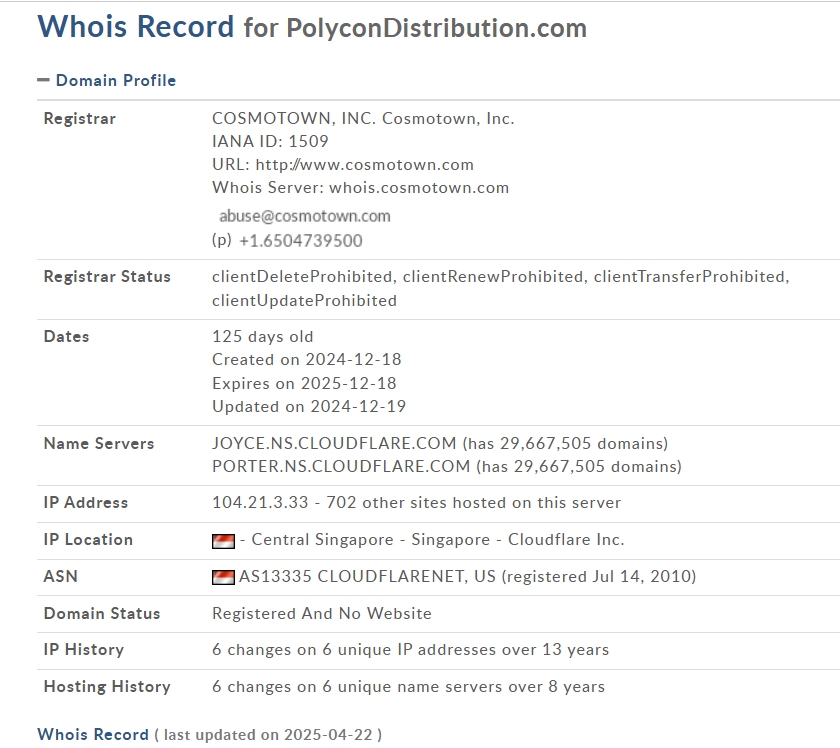Click the 'IP Address' row label
Image resolution: width=840 pixels, height=748 pixels.
pos(86,503)
